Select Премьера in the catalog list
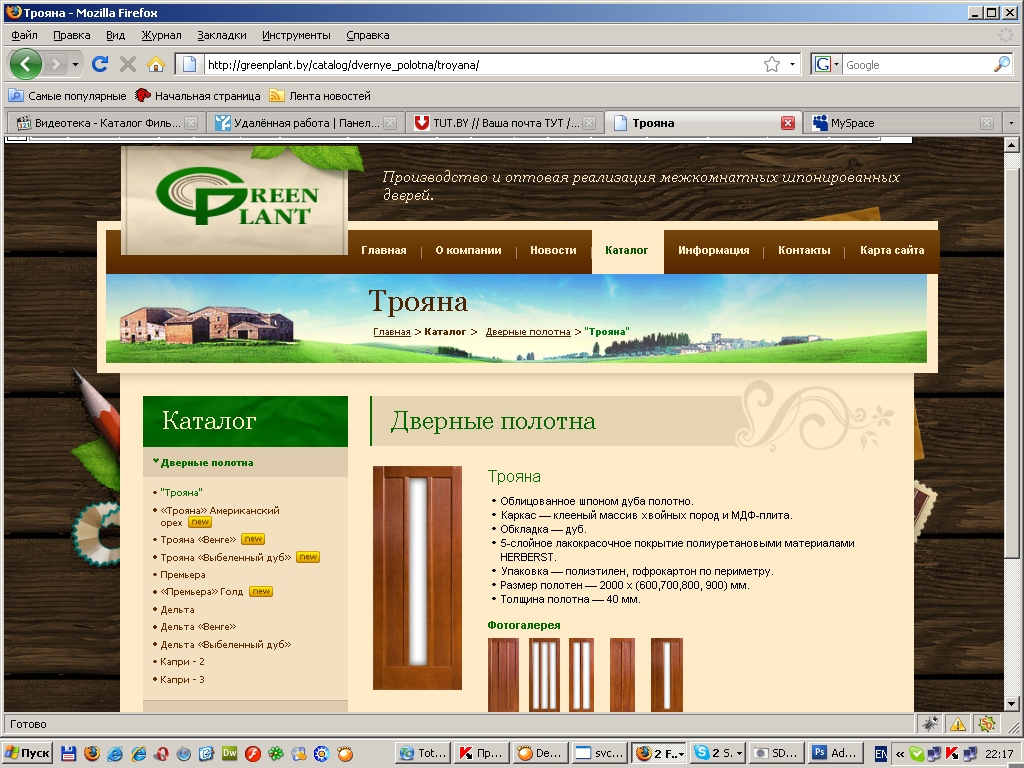The height and width of the screenshot is (768, 1024). tap(182, 575)
